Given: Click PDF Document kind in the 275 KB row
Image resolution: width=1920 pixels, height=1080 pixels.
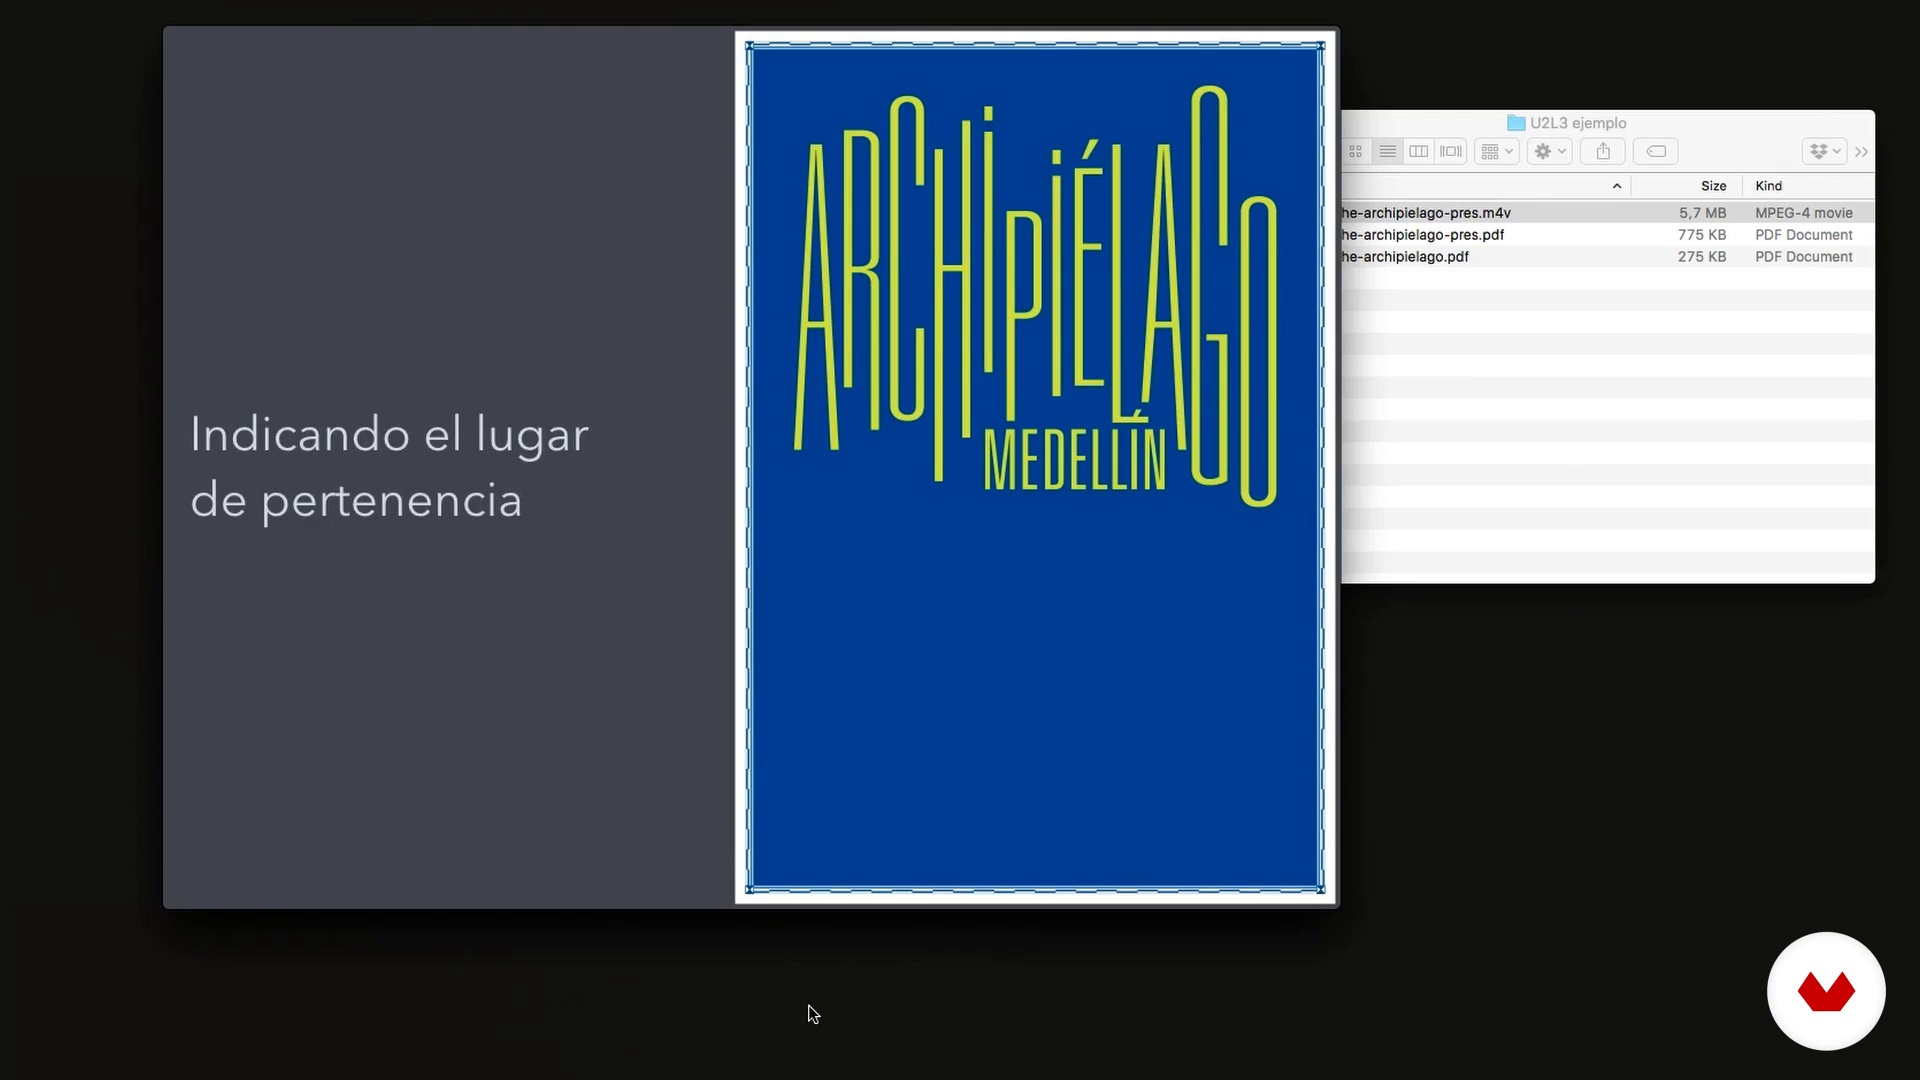Looking at the screenshot, I should [x=1804, y=257].
